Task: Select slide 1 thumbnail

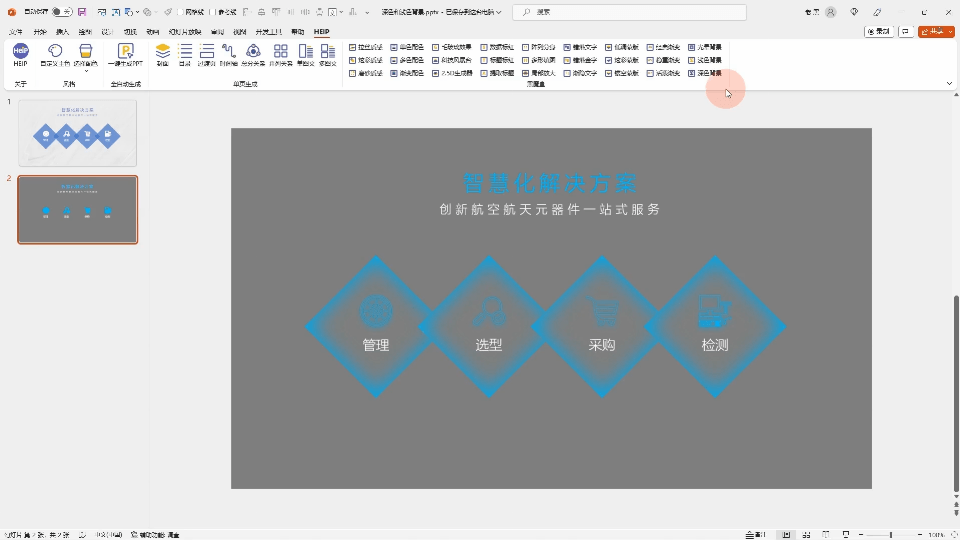Action: pyautogui.click(x=78, y=133)
